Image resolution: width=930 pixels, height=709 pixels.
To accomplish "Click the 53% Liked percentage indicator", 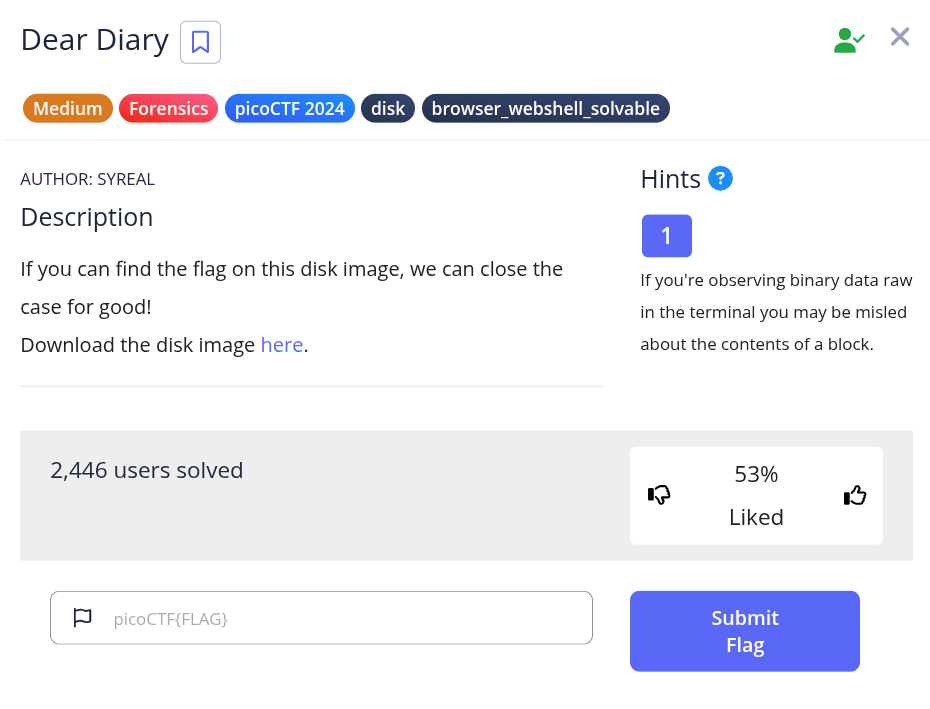I will [x=756, y=474].
